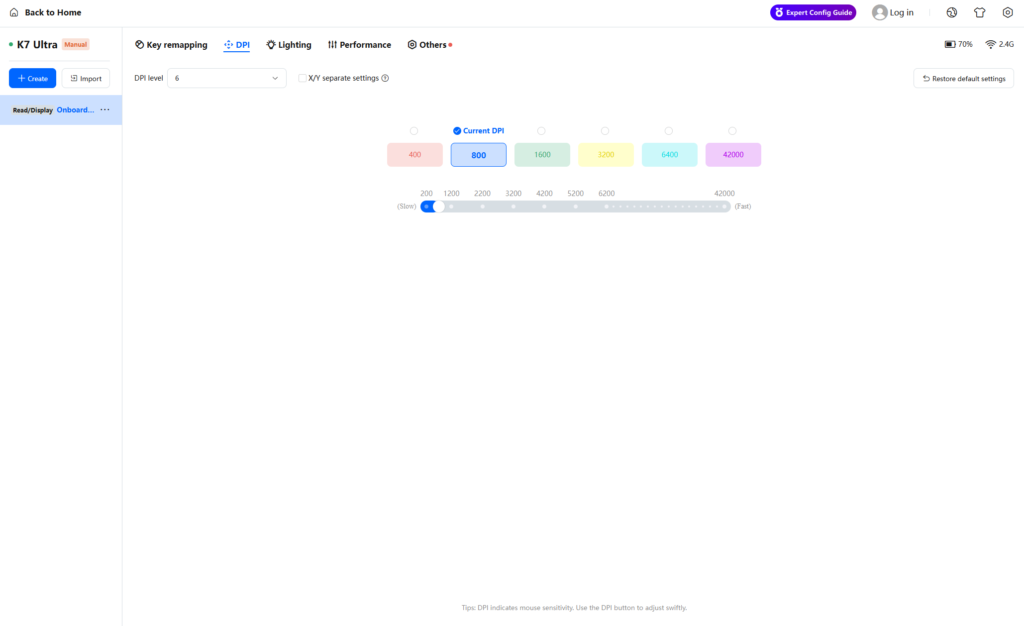The height and width of the screenshot is (626, 1024).
Task: Expand the DPI level dropdown
Action: click(226, 78)
